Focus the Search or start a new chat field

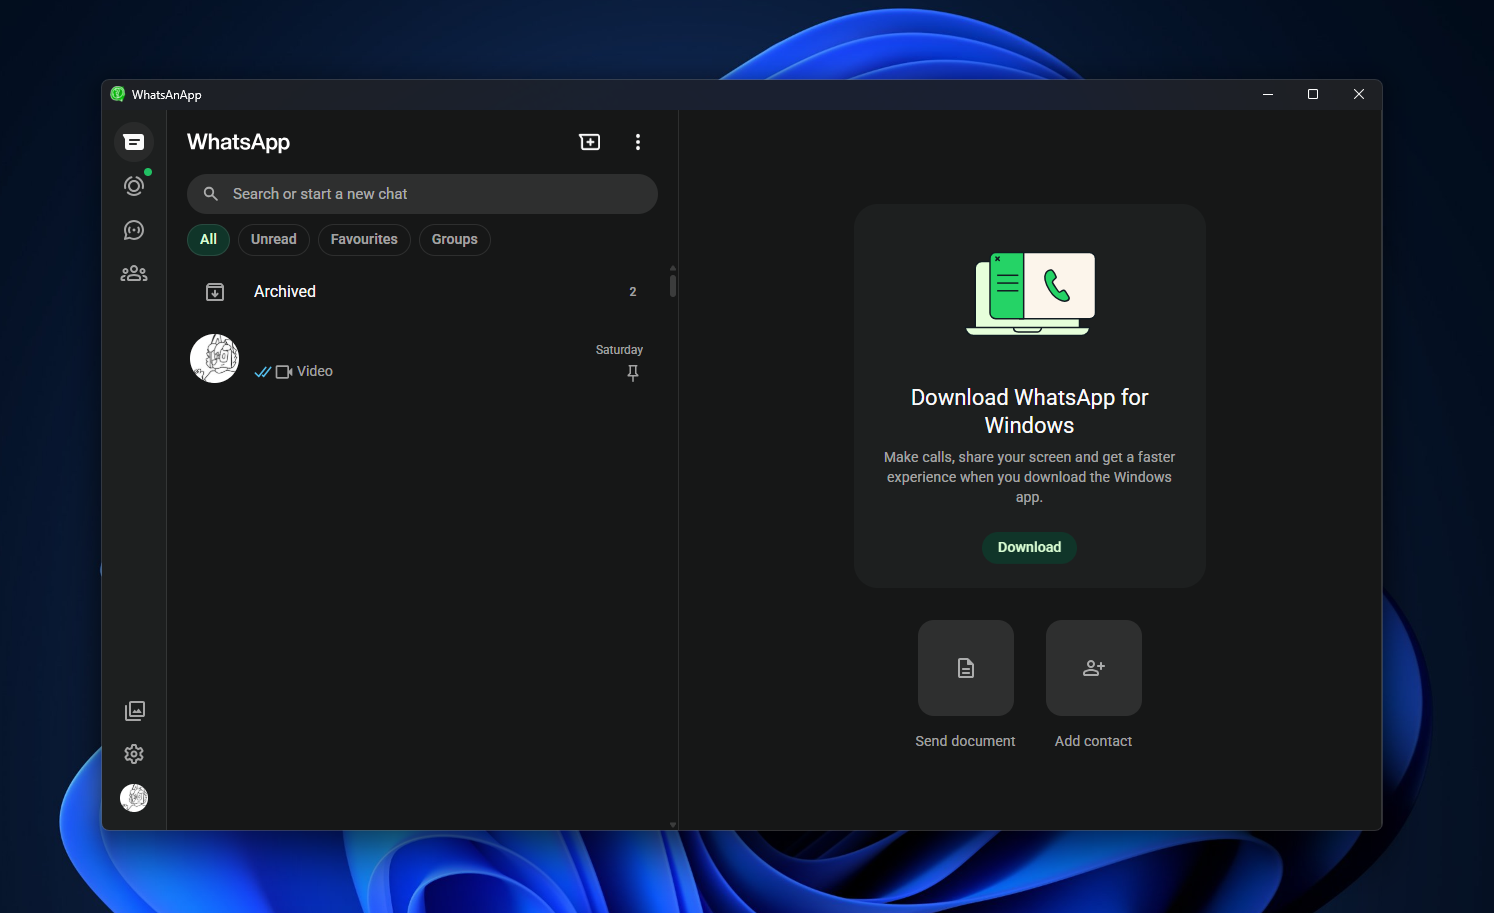click(x=422, y=194)
